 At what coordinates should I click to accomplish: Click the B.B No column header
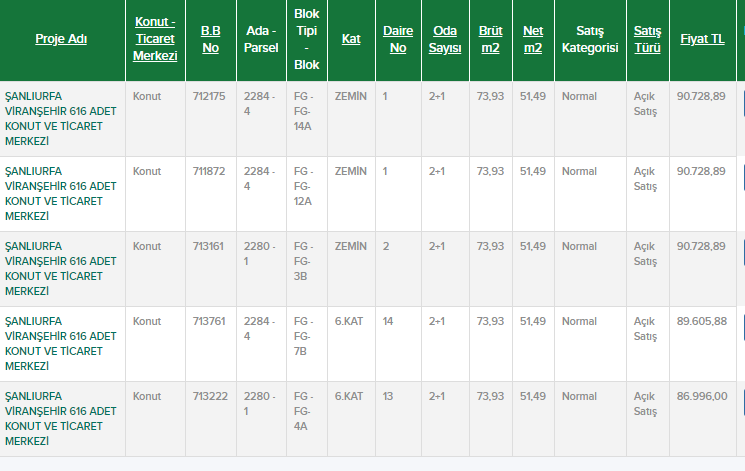tap(210, 39)
